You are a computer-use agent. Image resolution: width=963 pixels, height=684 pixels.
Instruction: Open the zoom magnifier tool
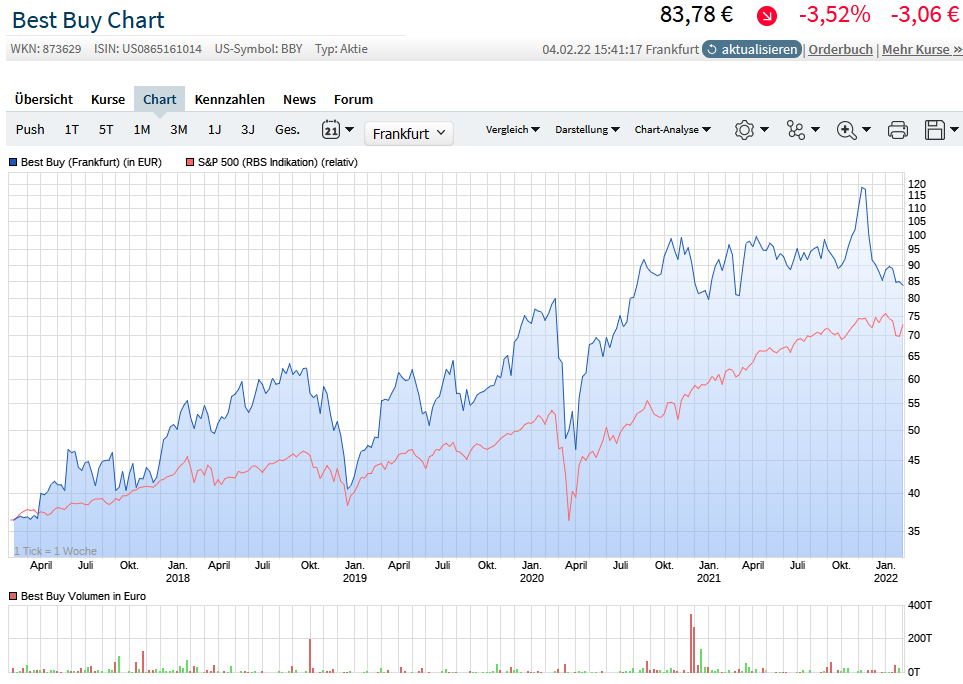point(846,130)
